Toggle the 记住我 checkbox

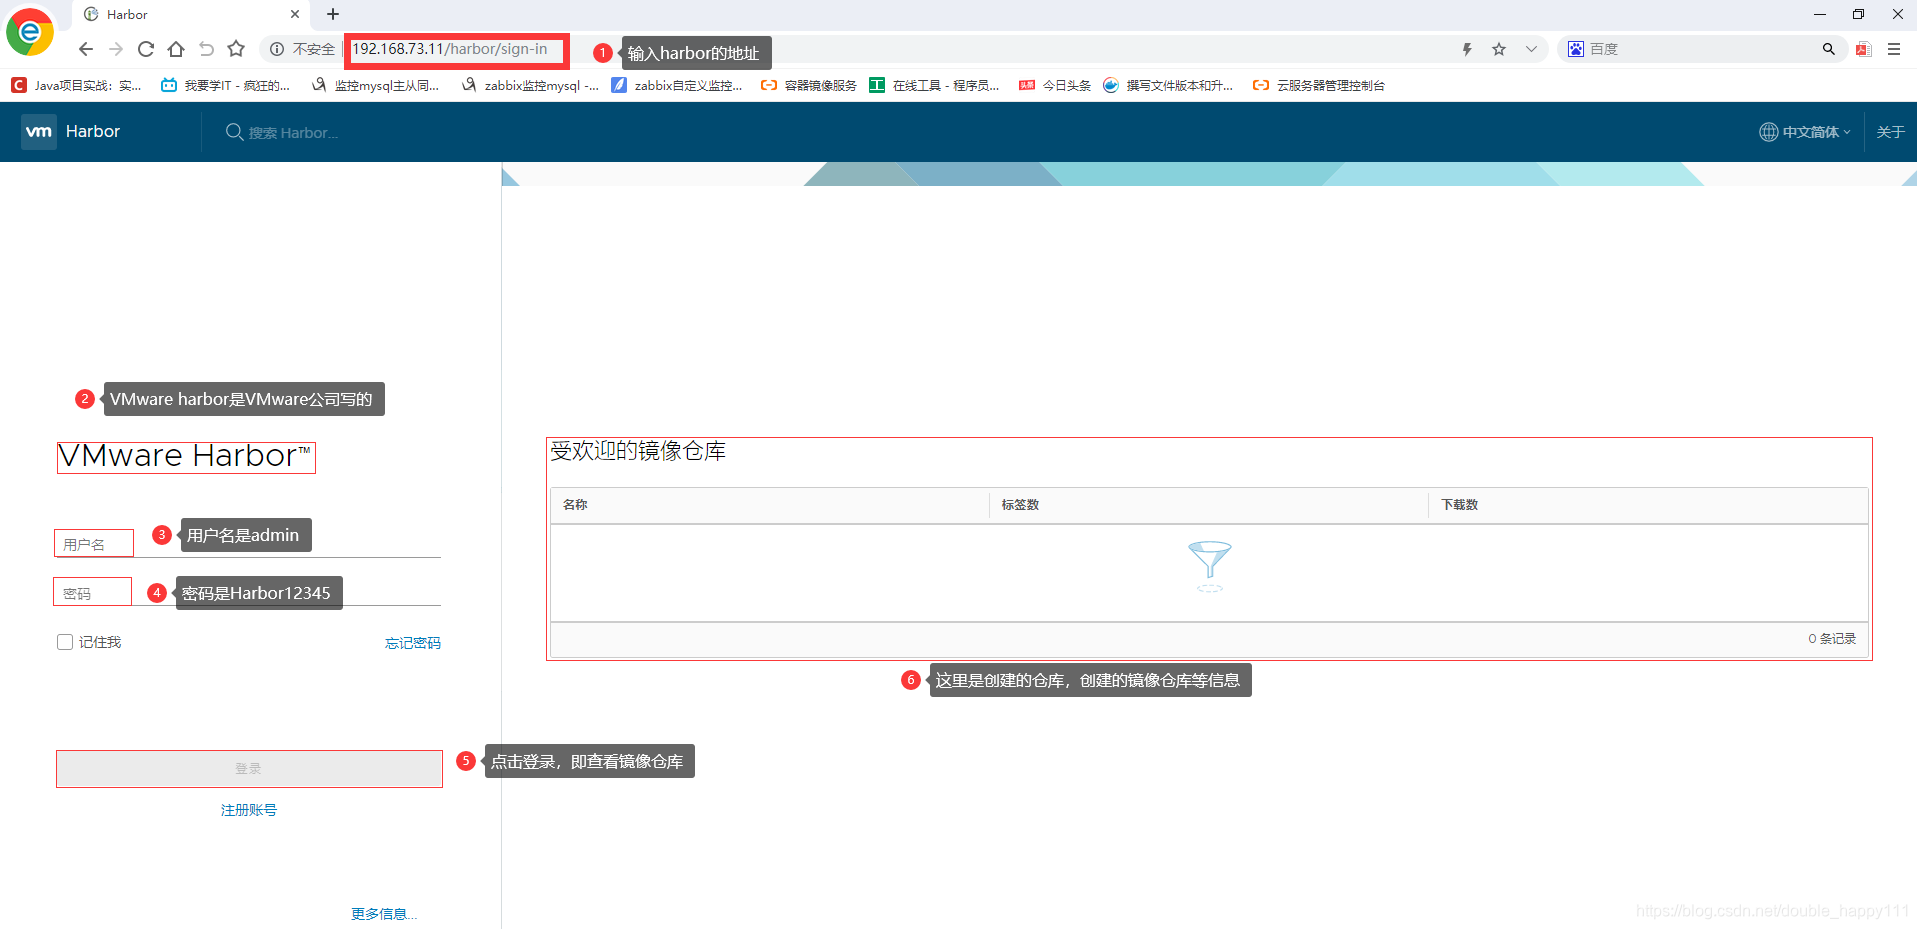65,642
